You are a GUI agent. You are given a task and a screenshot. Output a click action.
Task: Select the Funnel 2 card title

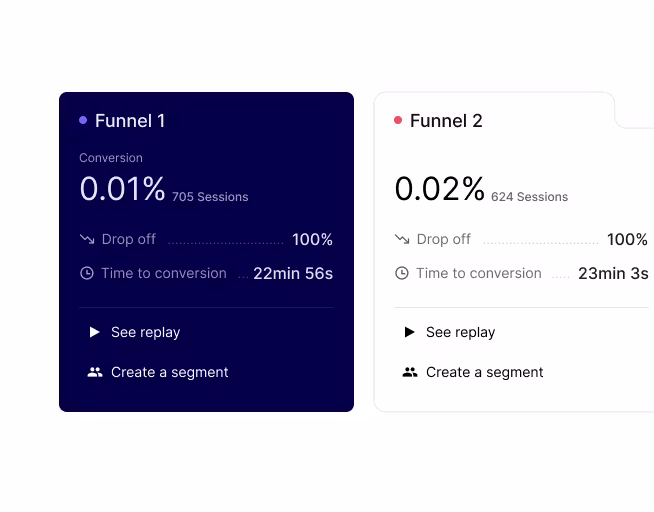[446, 121]
